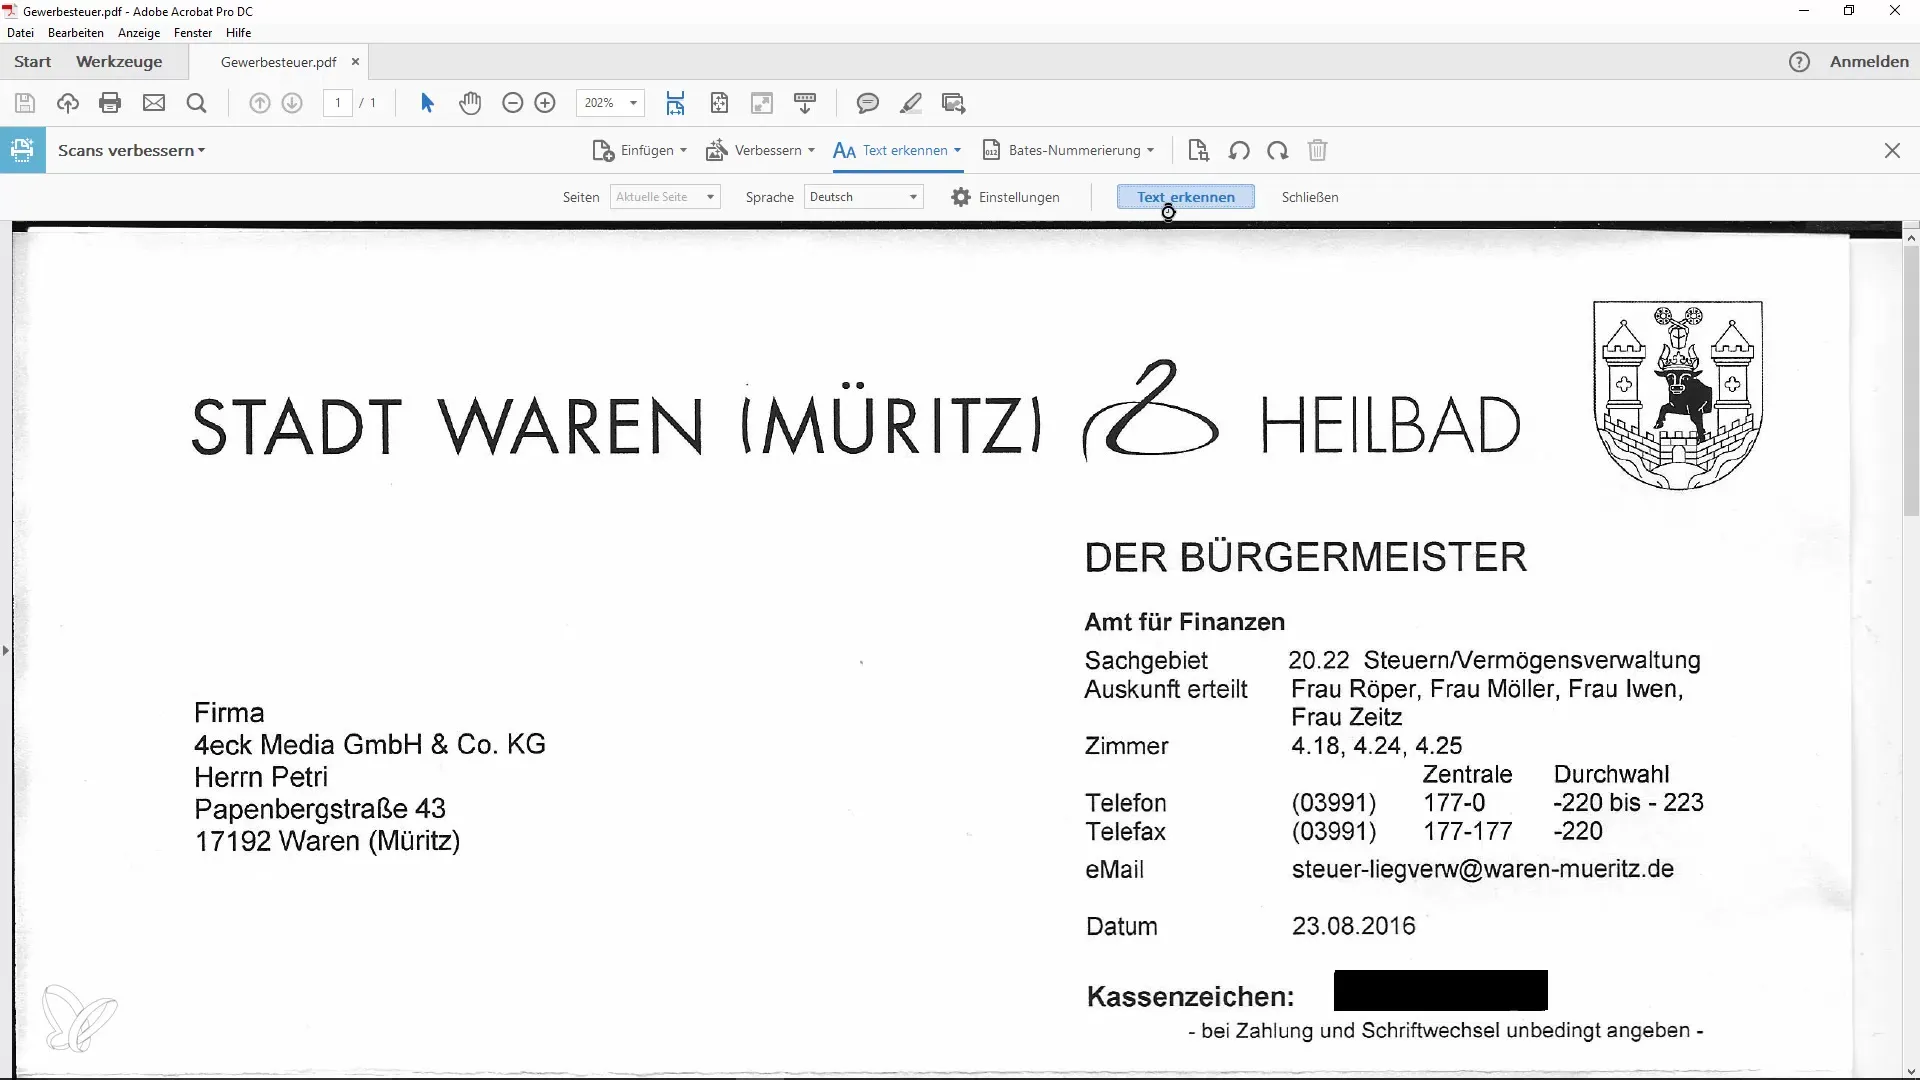
Task: Delete page with trash icon
Action: pyautogui.click(x=1318, y=150)
